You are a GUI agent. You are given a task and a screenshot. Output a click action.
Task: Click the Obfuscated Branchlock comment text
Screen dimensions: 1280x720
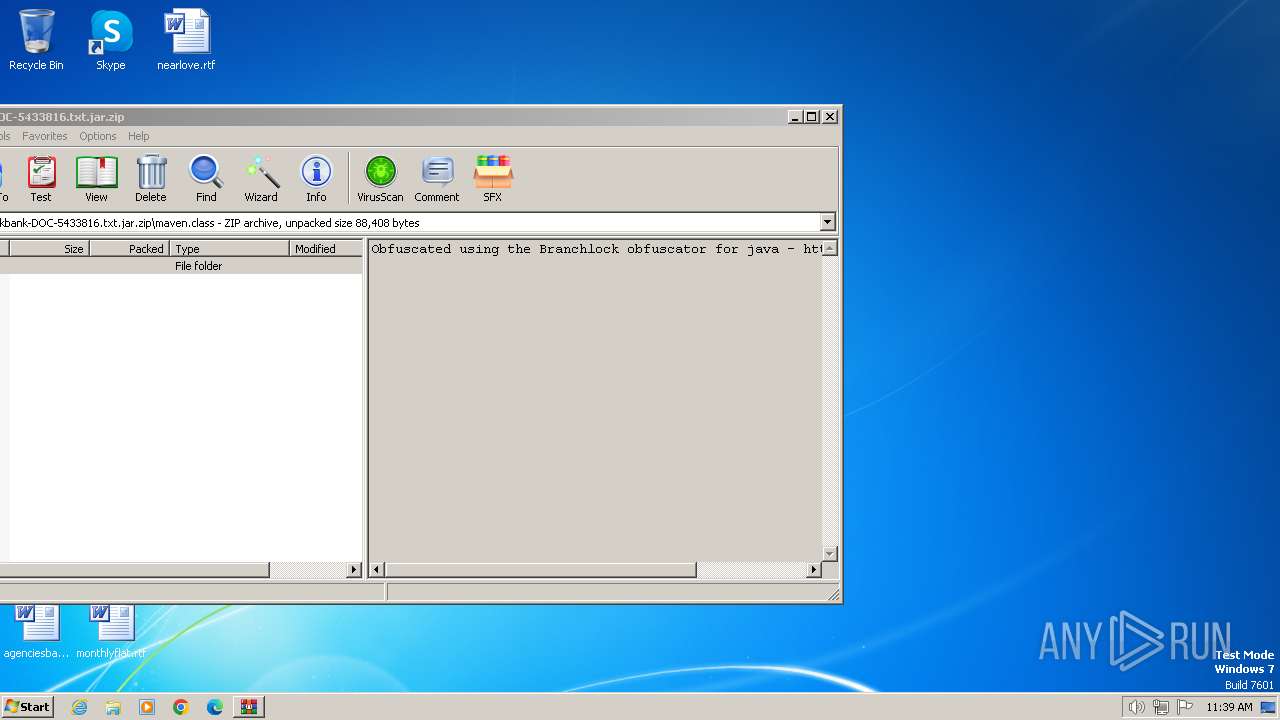596,249
